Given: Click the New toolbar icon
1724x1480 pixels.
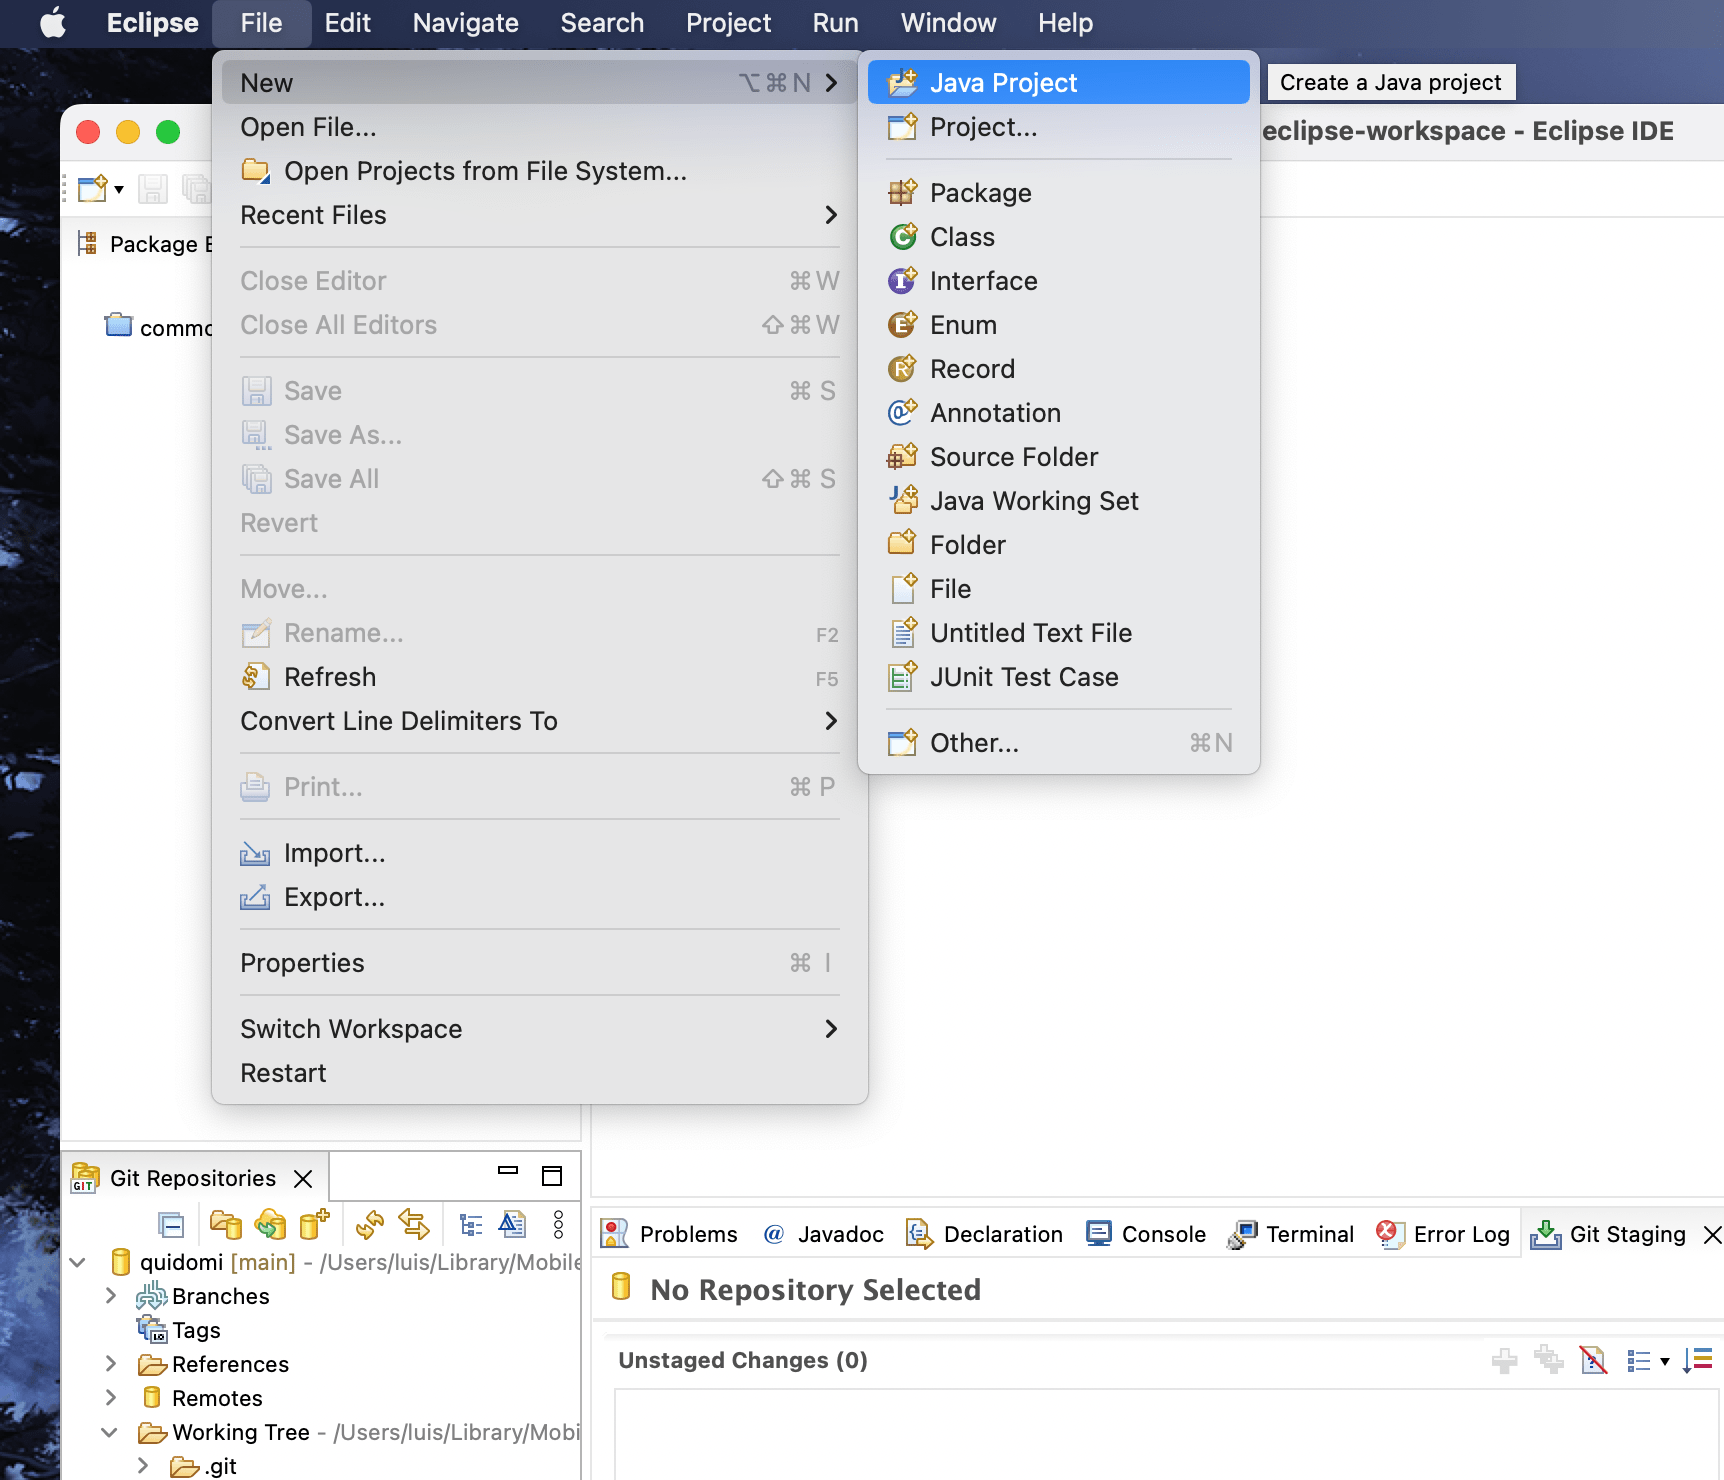Looking at the screenshot, I should coord(93,188).
